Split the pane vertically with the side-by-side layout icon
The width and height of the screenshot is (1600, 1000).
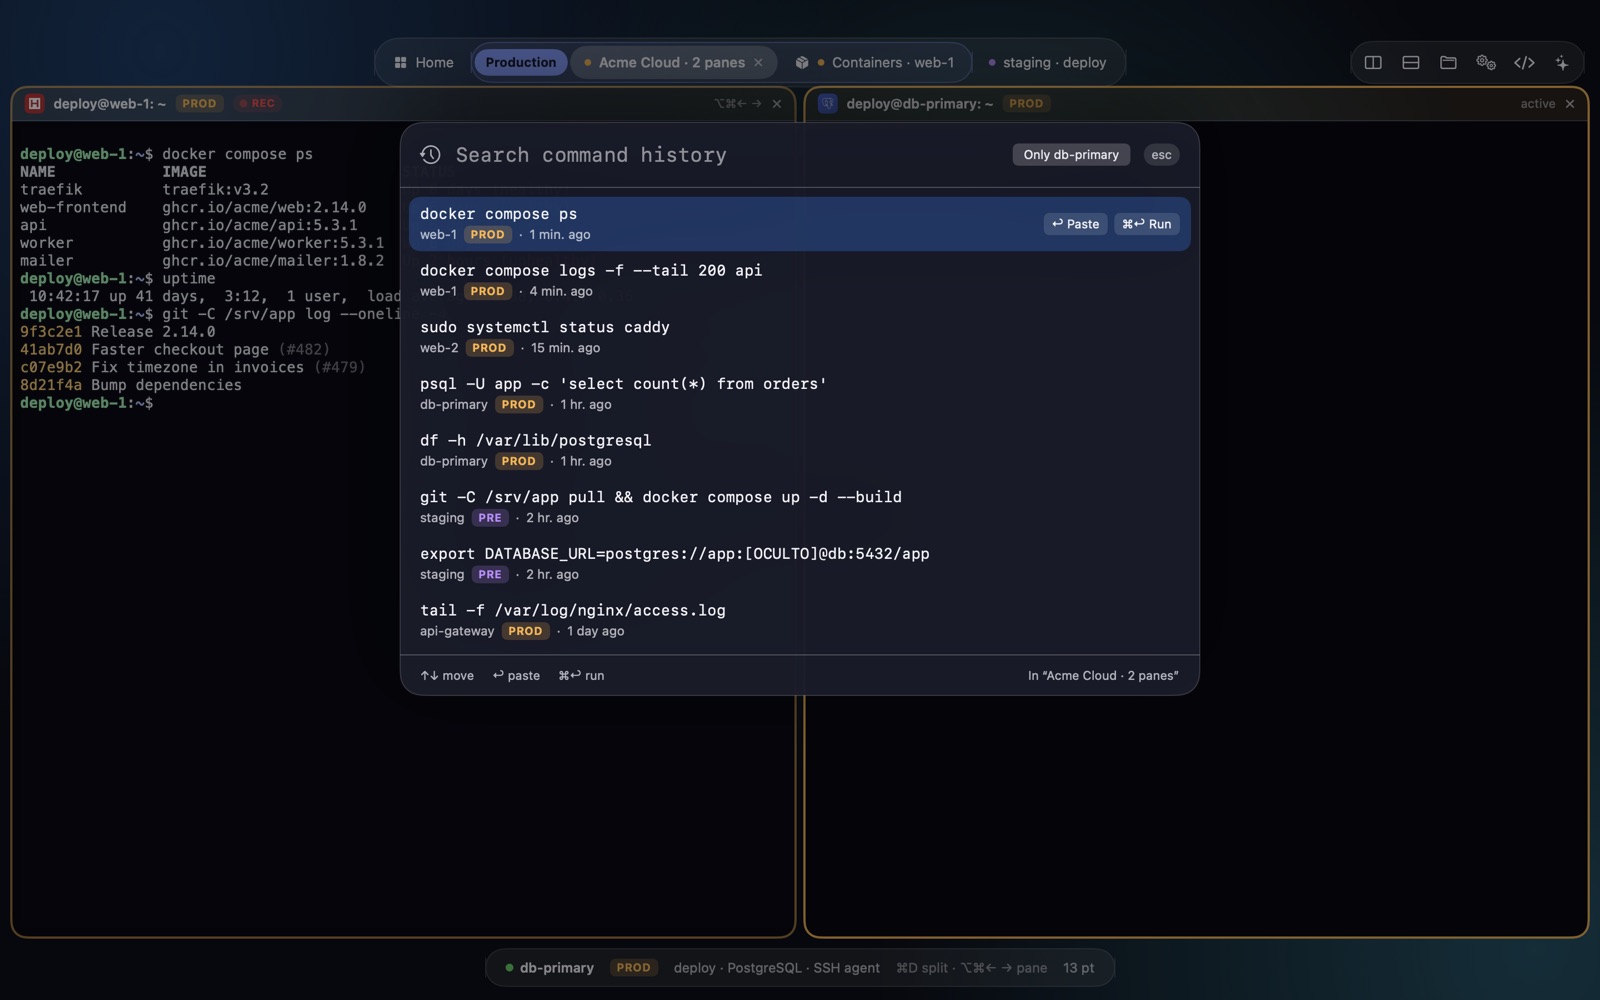[1373, 62]
